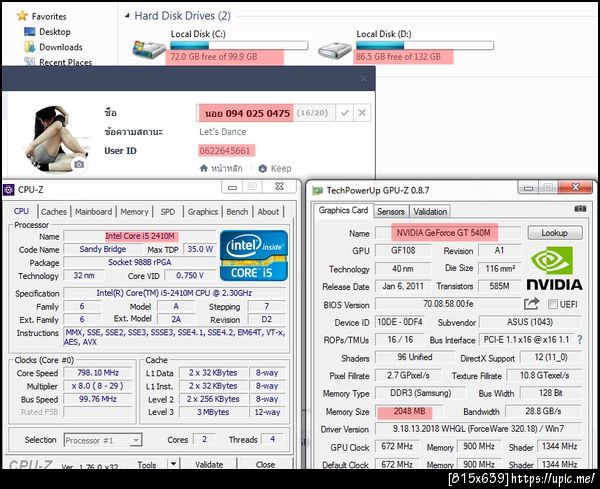
Task: Confirm name edit with checkmark
Action: point(344,113)
